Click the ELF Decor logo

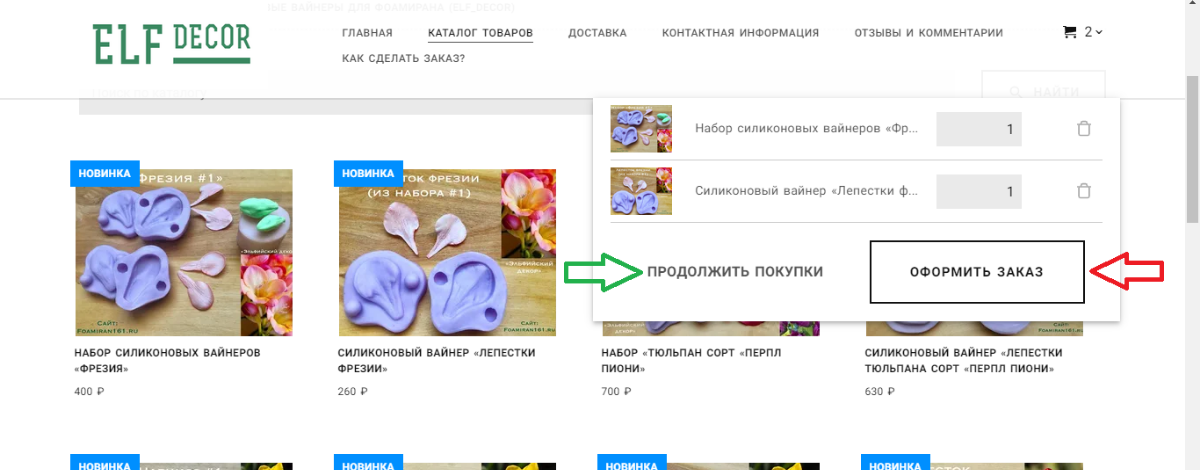[171, 43]
